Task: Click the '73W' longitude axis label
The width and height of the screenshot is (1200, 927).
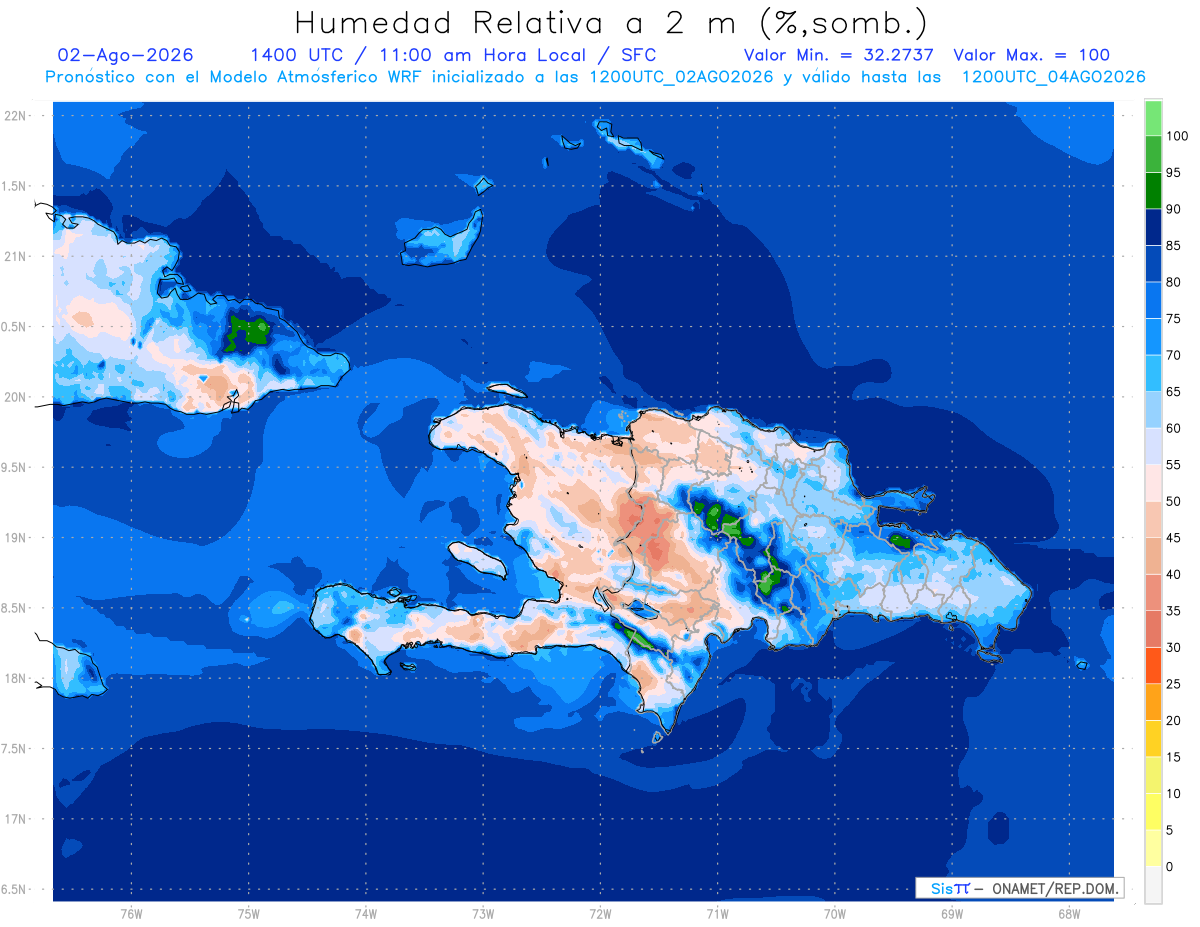Action: (x=483, y=914)
